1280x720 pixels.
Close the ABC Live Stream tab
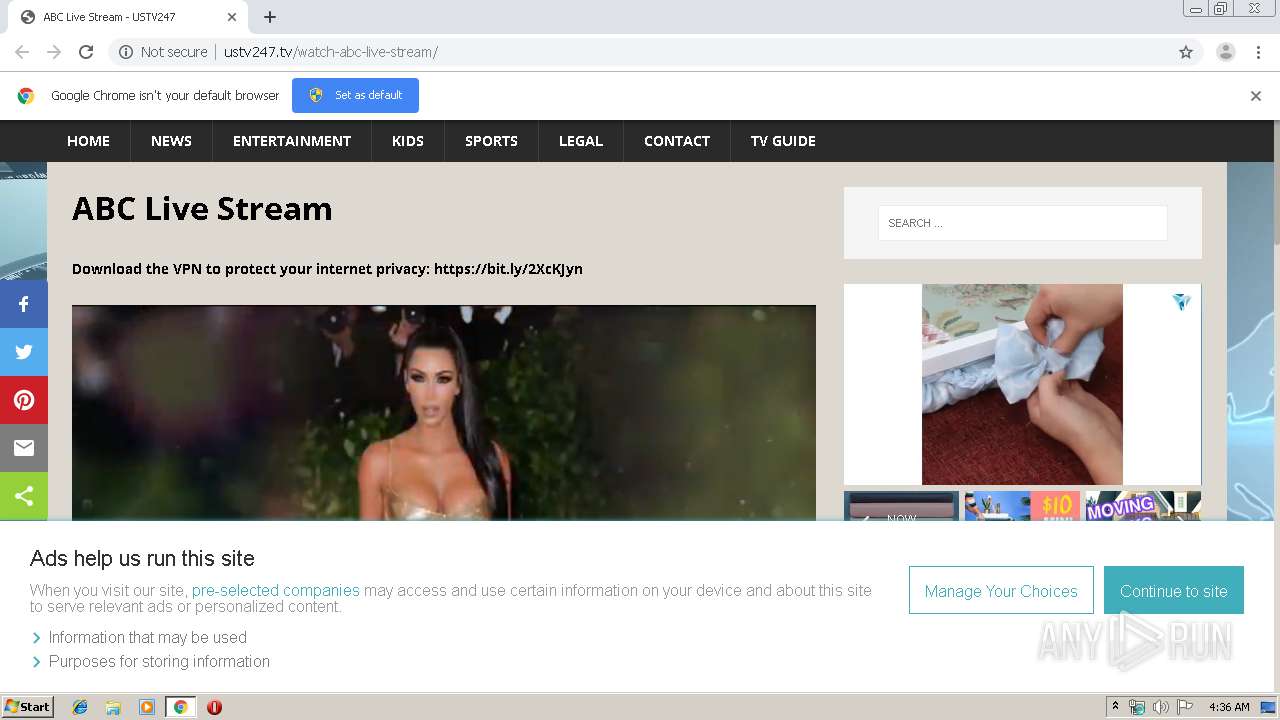[x=231, y=17]
